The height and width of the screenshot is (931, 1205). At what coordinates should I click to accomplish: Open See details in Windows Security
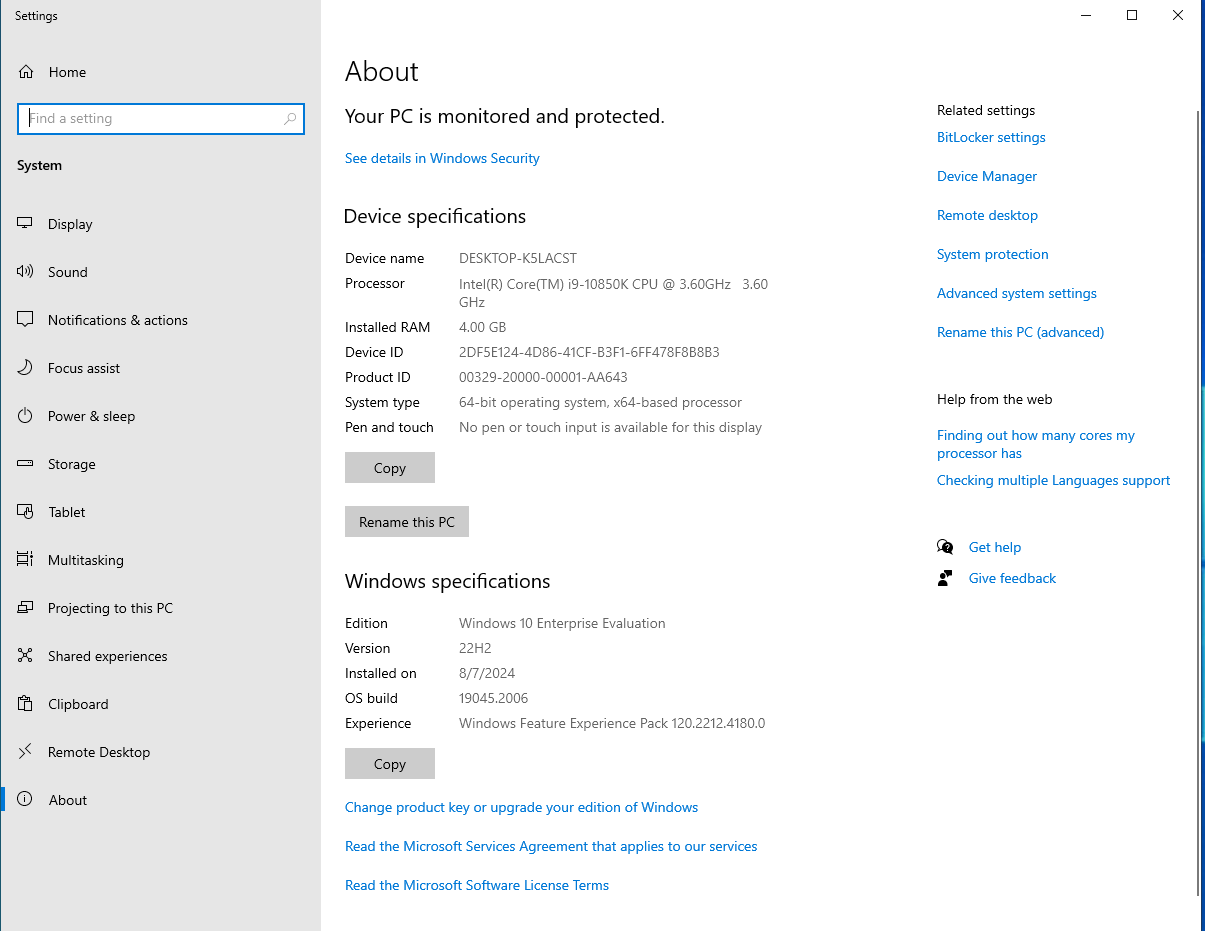442,158
